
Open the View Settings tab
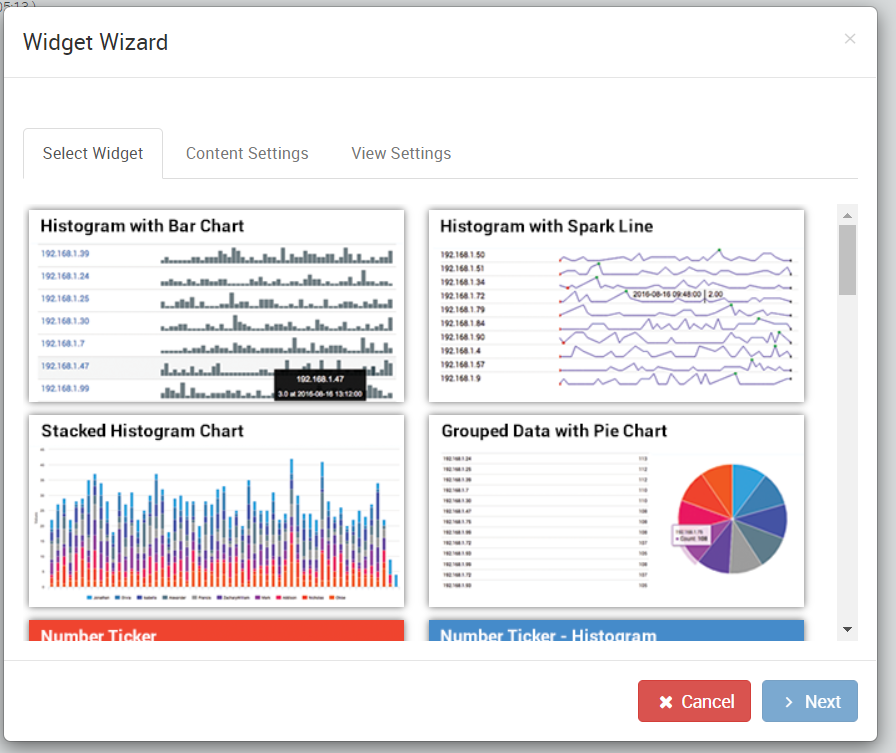(401, 153)
